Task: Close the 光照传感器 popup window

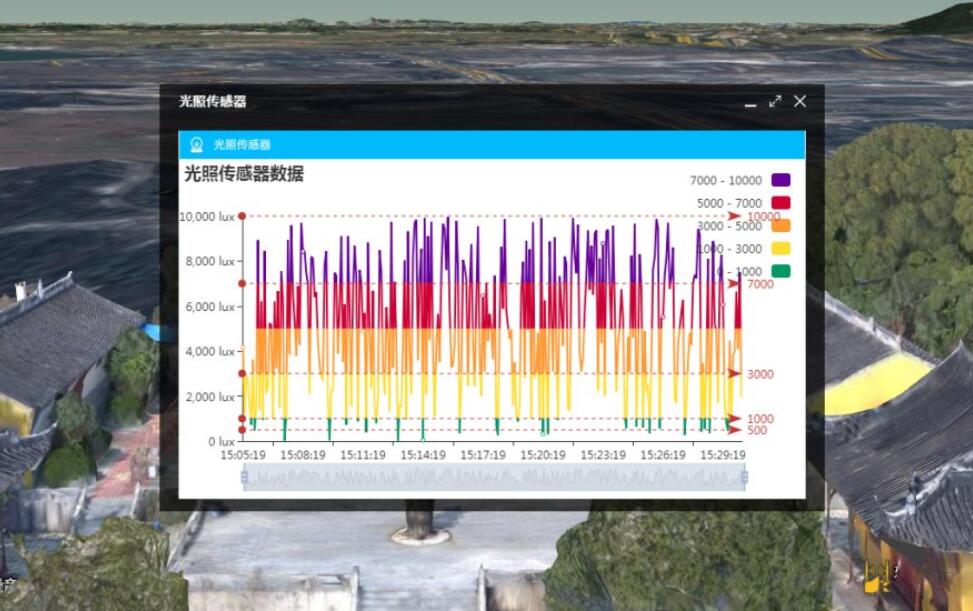Action: (x=800, y=101)
